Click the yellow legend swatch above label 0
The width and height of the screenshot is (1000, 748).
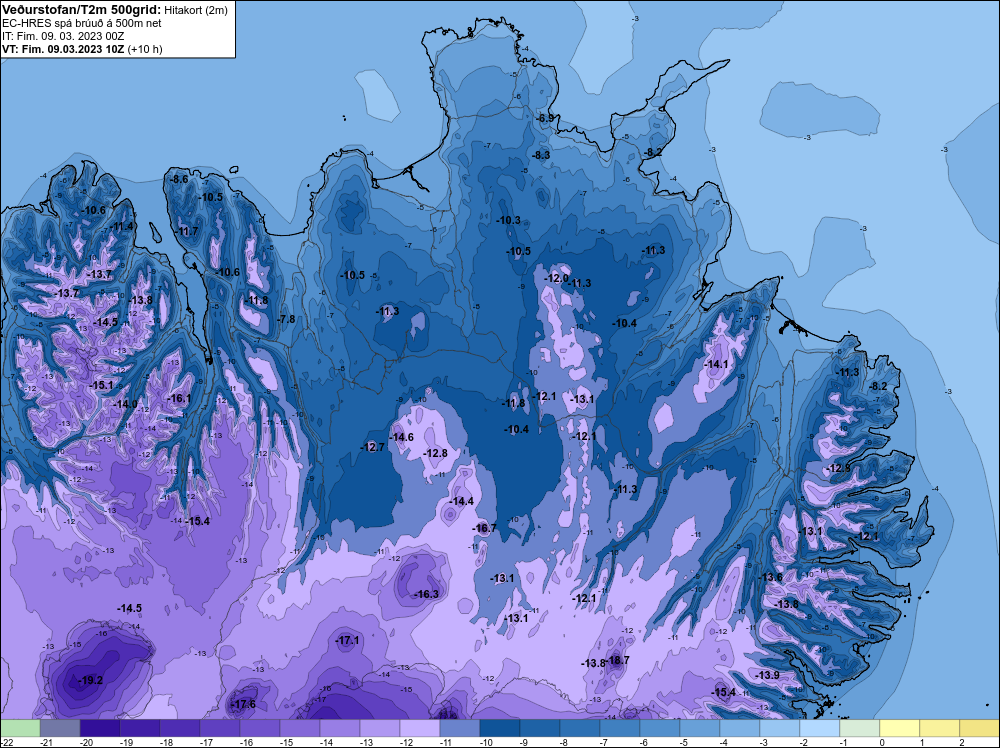tap(900, 728)
